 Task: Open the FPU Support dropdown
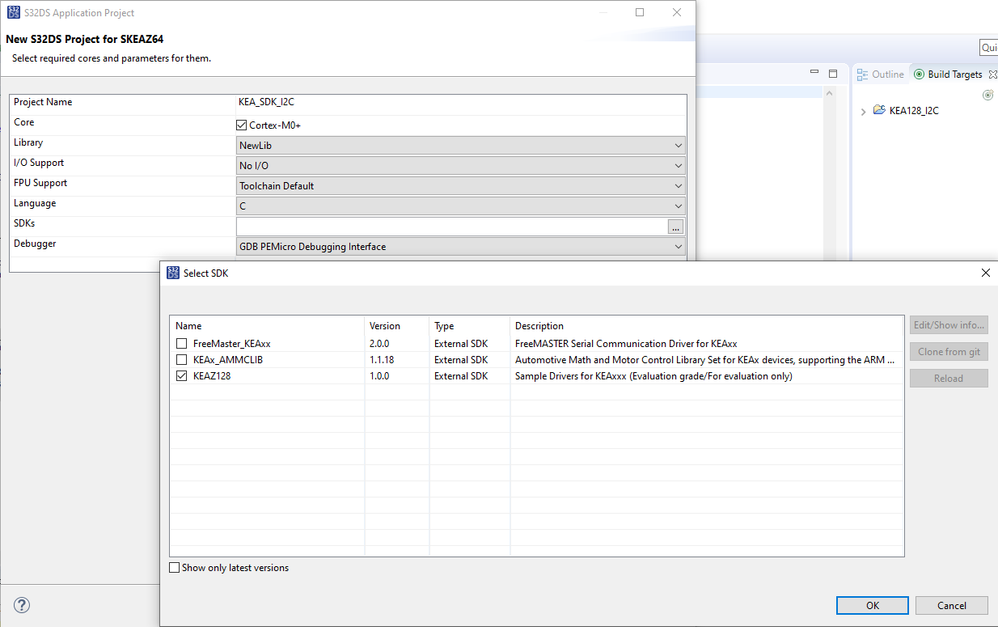[460, 186]
